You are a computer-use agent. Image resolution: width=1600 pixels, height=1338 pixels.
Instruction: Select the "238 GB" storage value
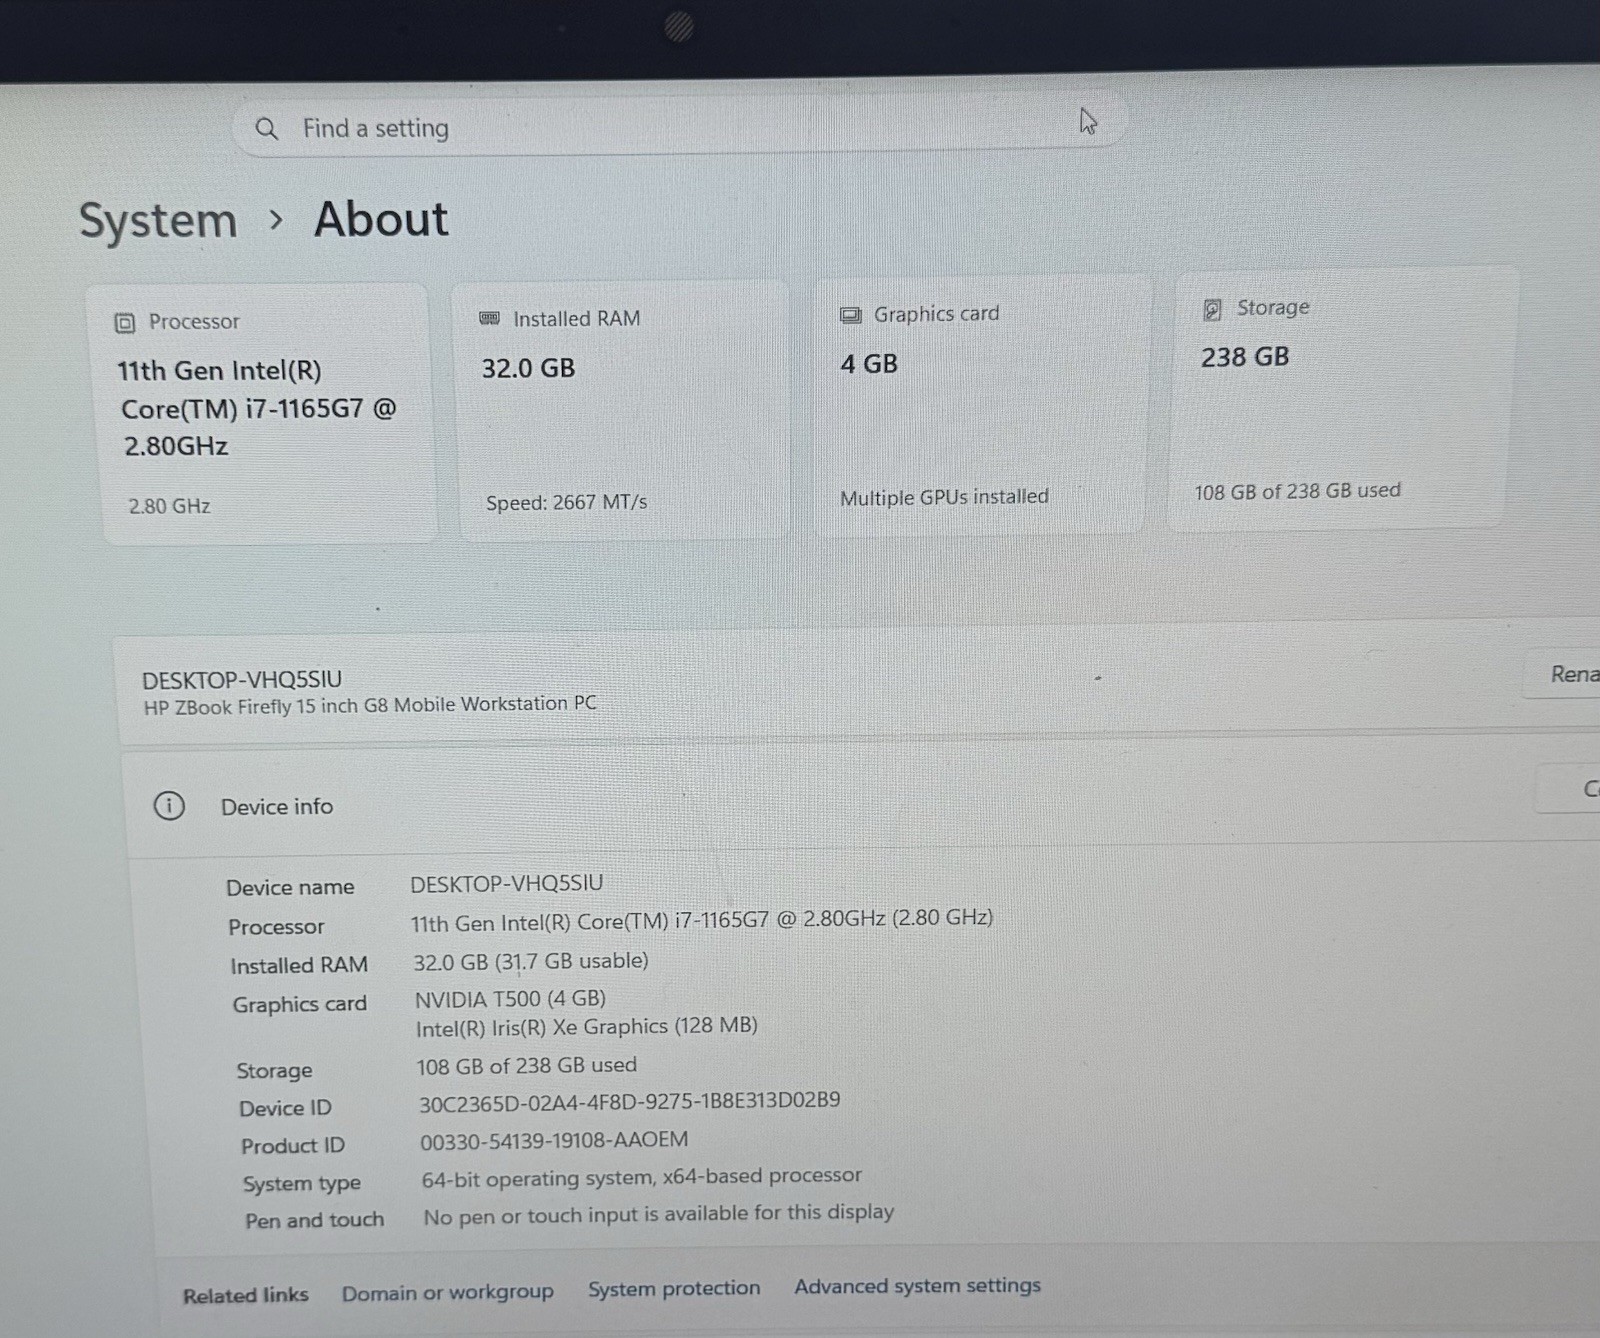coord(1245,357)
